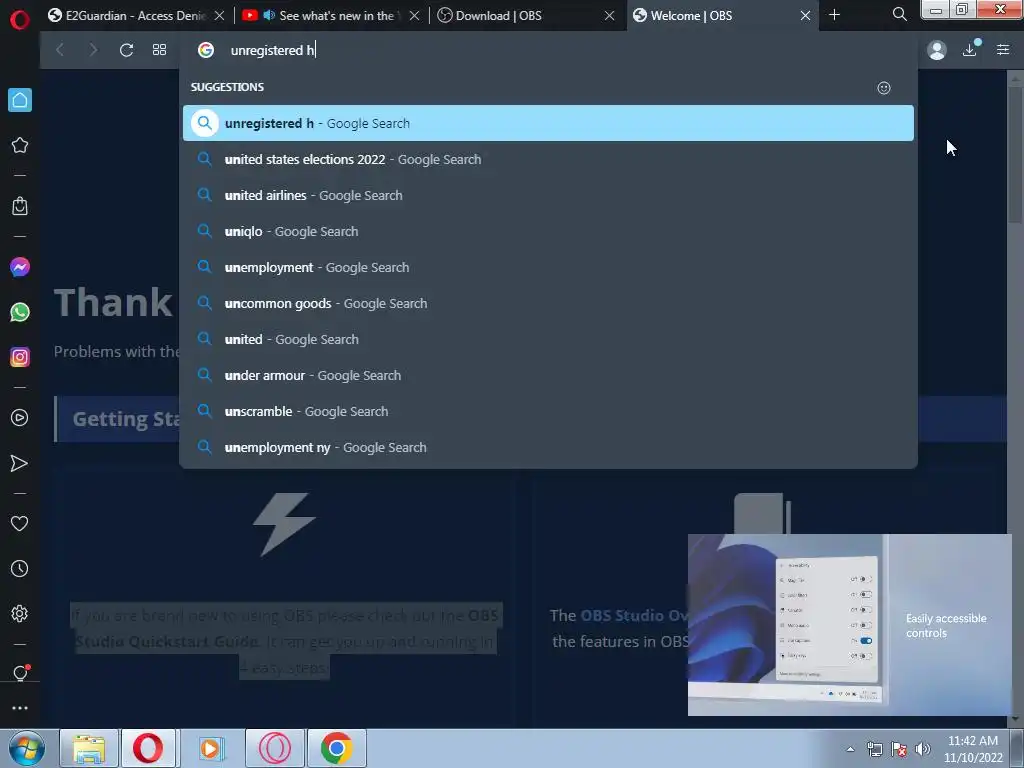Open Speed Dial grid icon in the toolbar
Screen dimensions: 1024x768
pyautogui.click(x=159, y=50)
